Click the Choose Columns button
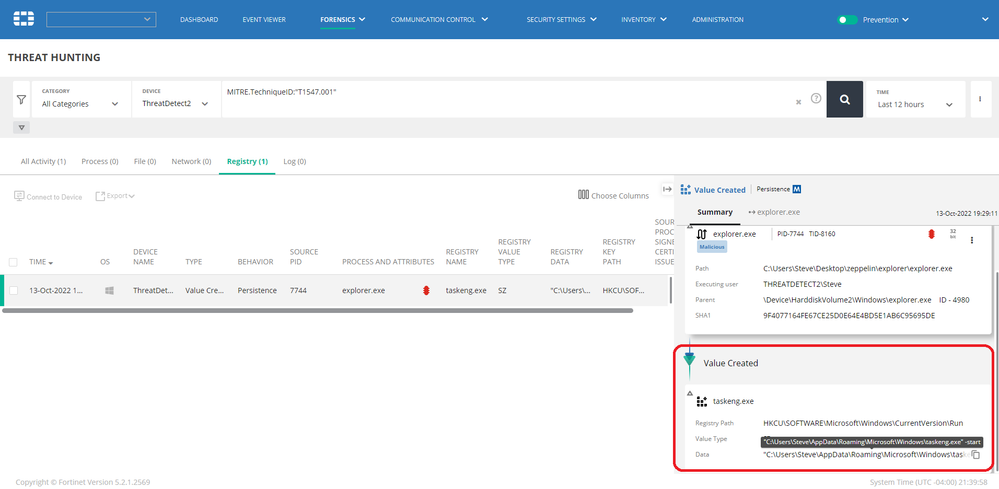This screenshot has width=999, height=489. pos(613,195)
